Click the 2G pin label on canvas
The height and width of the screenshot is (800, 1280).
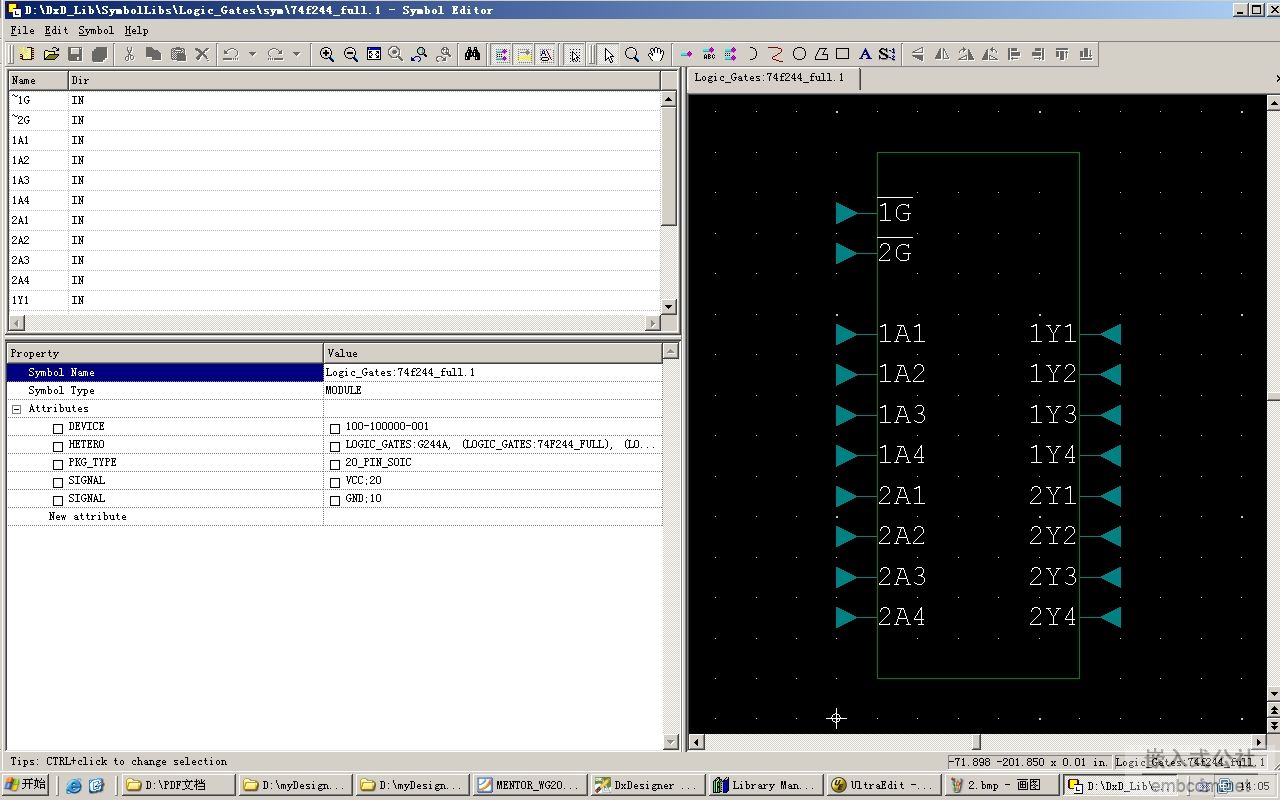tap(895, 253)
